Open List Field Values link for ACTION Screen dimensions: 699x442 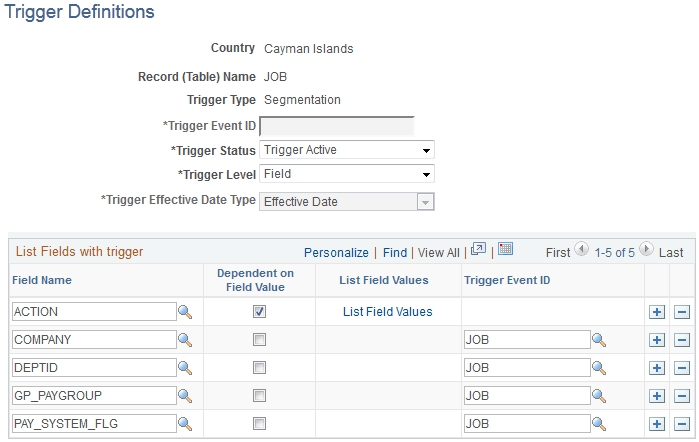coord(387,312)
